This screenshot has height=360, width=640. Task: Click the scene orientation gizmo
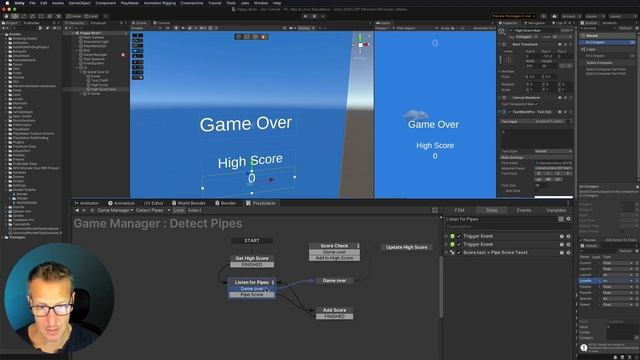click(360, 44)
